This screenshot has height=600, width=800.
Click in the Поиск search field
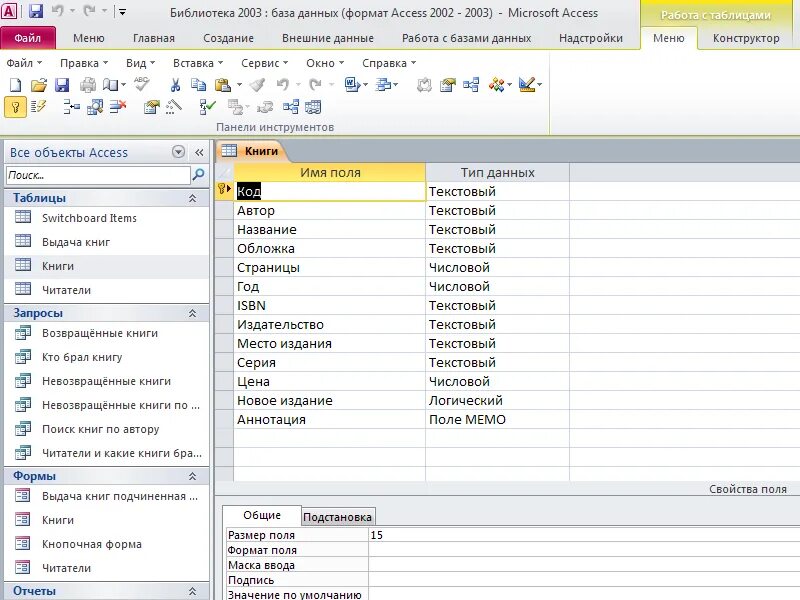[x=98, y=175]
